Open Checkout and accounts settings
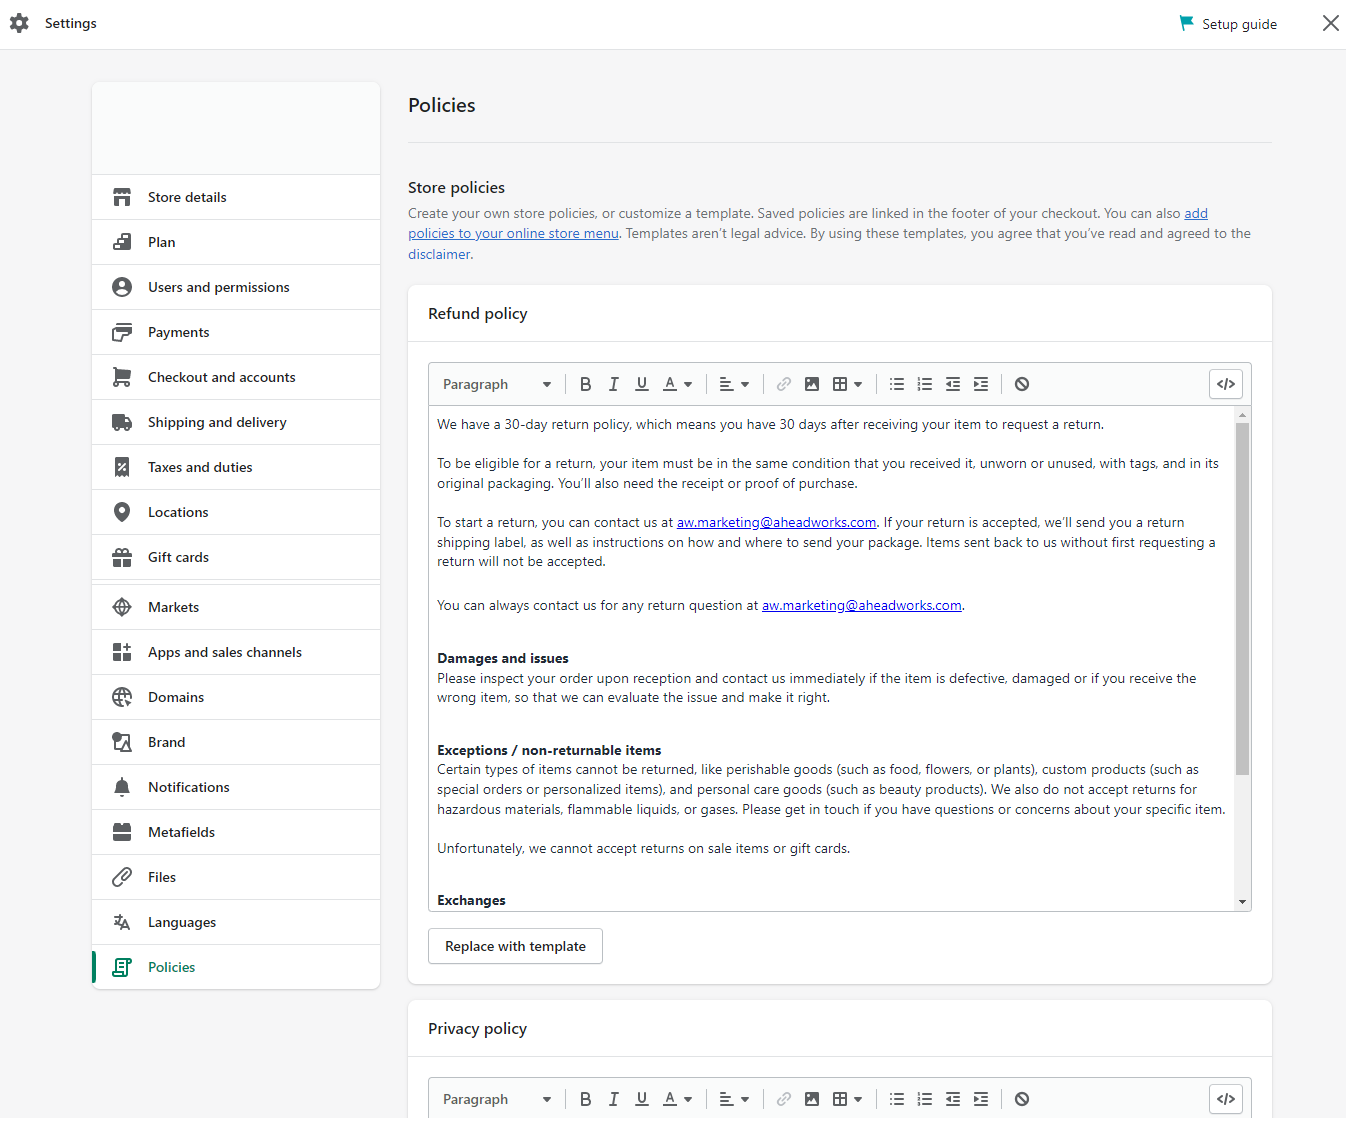This screenshot has width=1346, height=1146. [x=236, y=377]
